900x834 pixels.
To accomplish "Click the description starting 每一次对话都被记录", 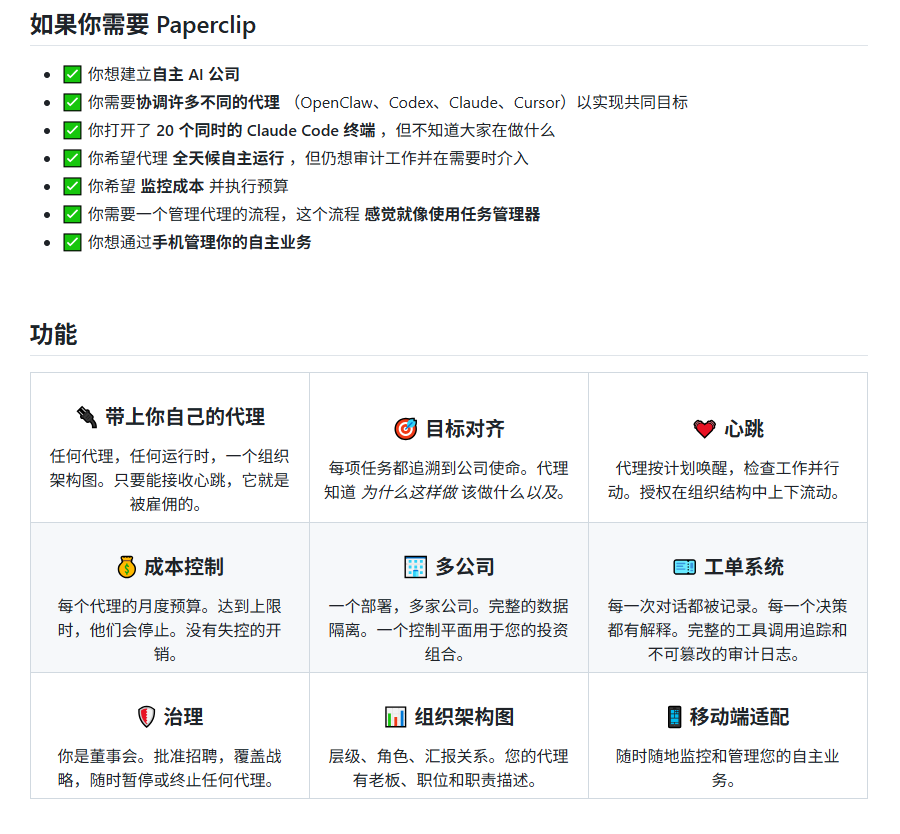I will click(x=727, y=630).
